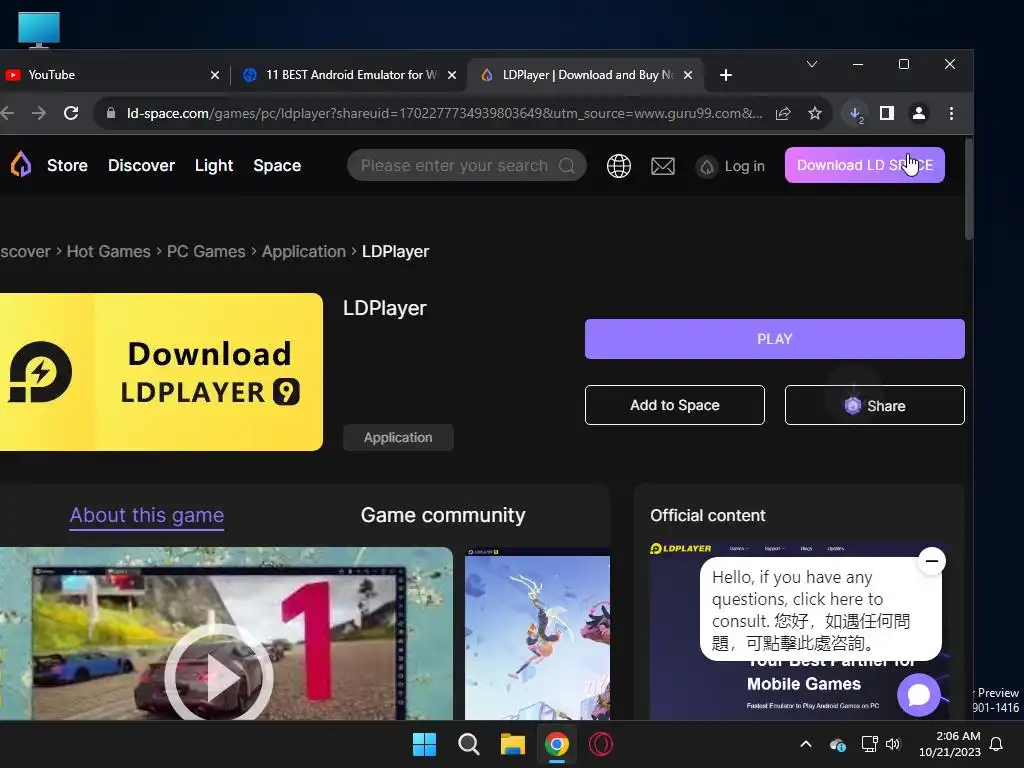This screenshot has height=768, width=1024.
Task: Click the LD Space flame logo
Action: click(x=21, y=165)
